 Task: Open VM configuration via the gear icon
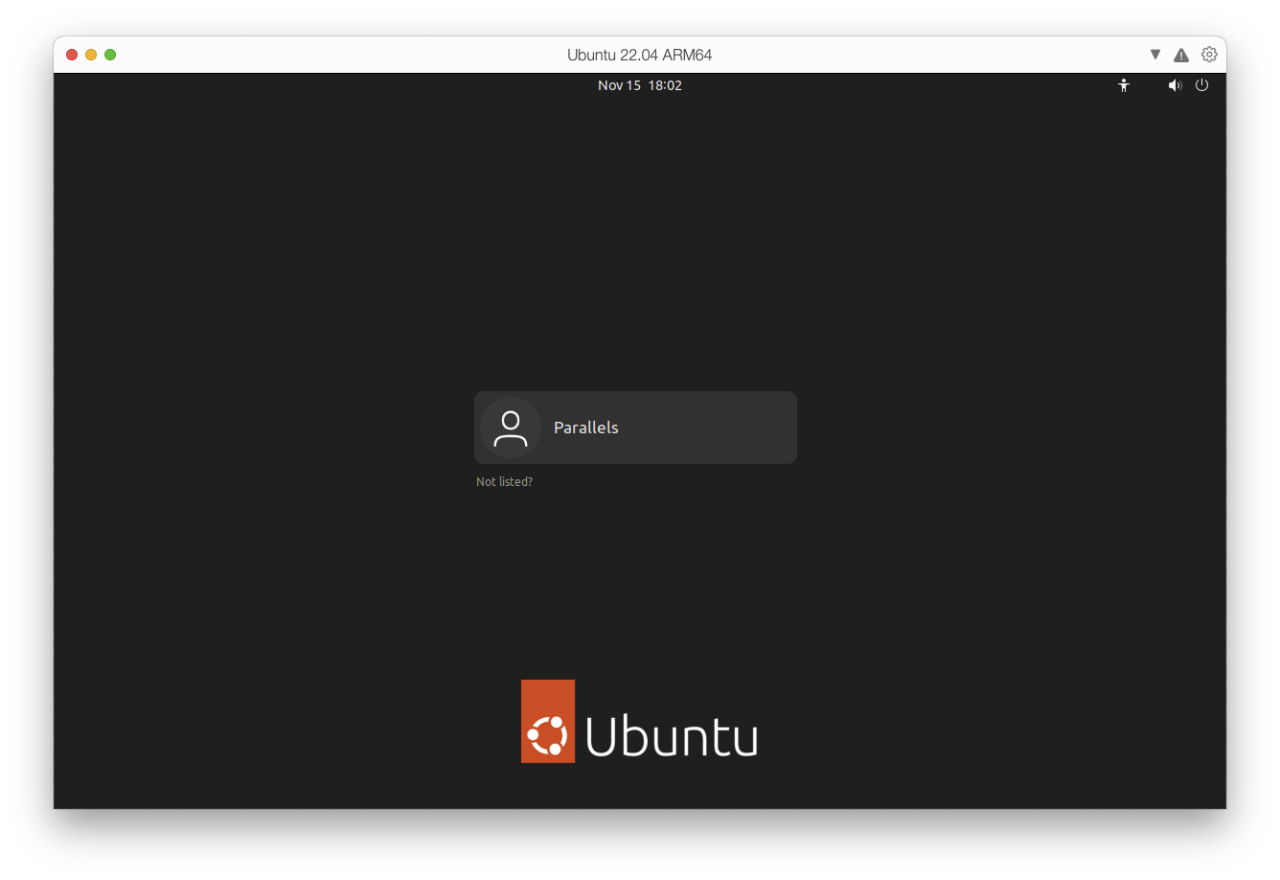(1209, 54)
